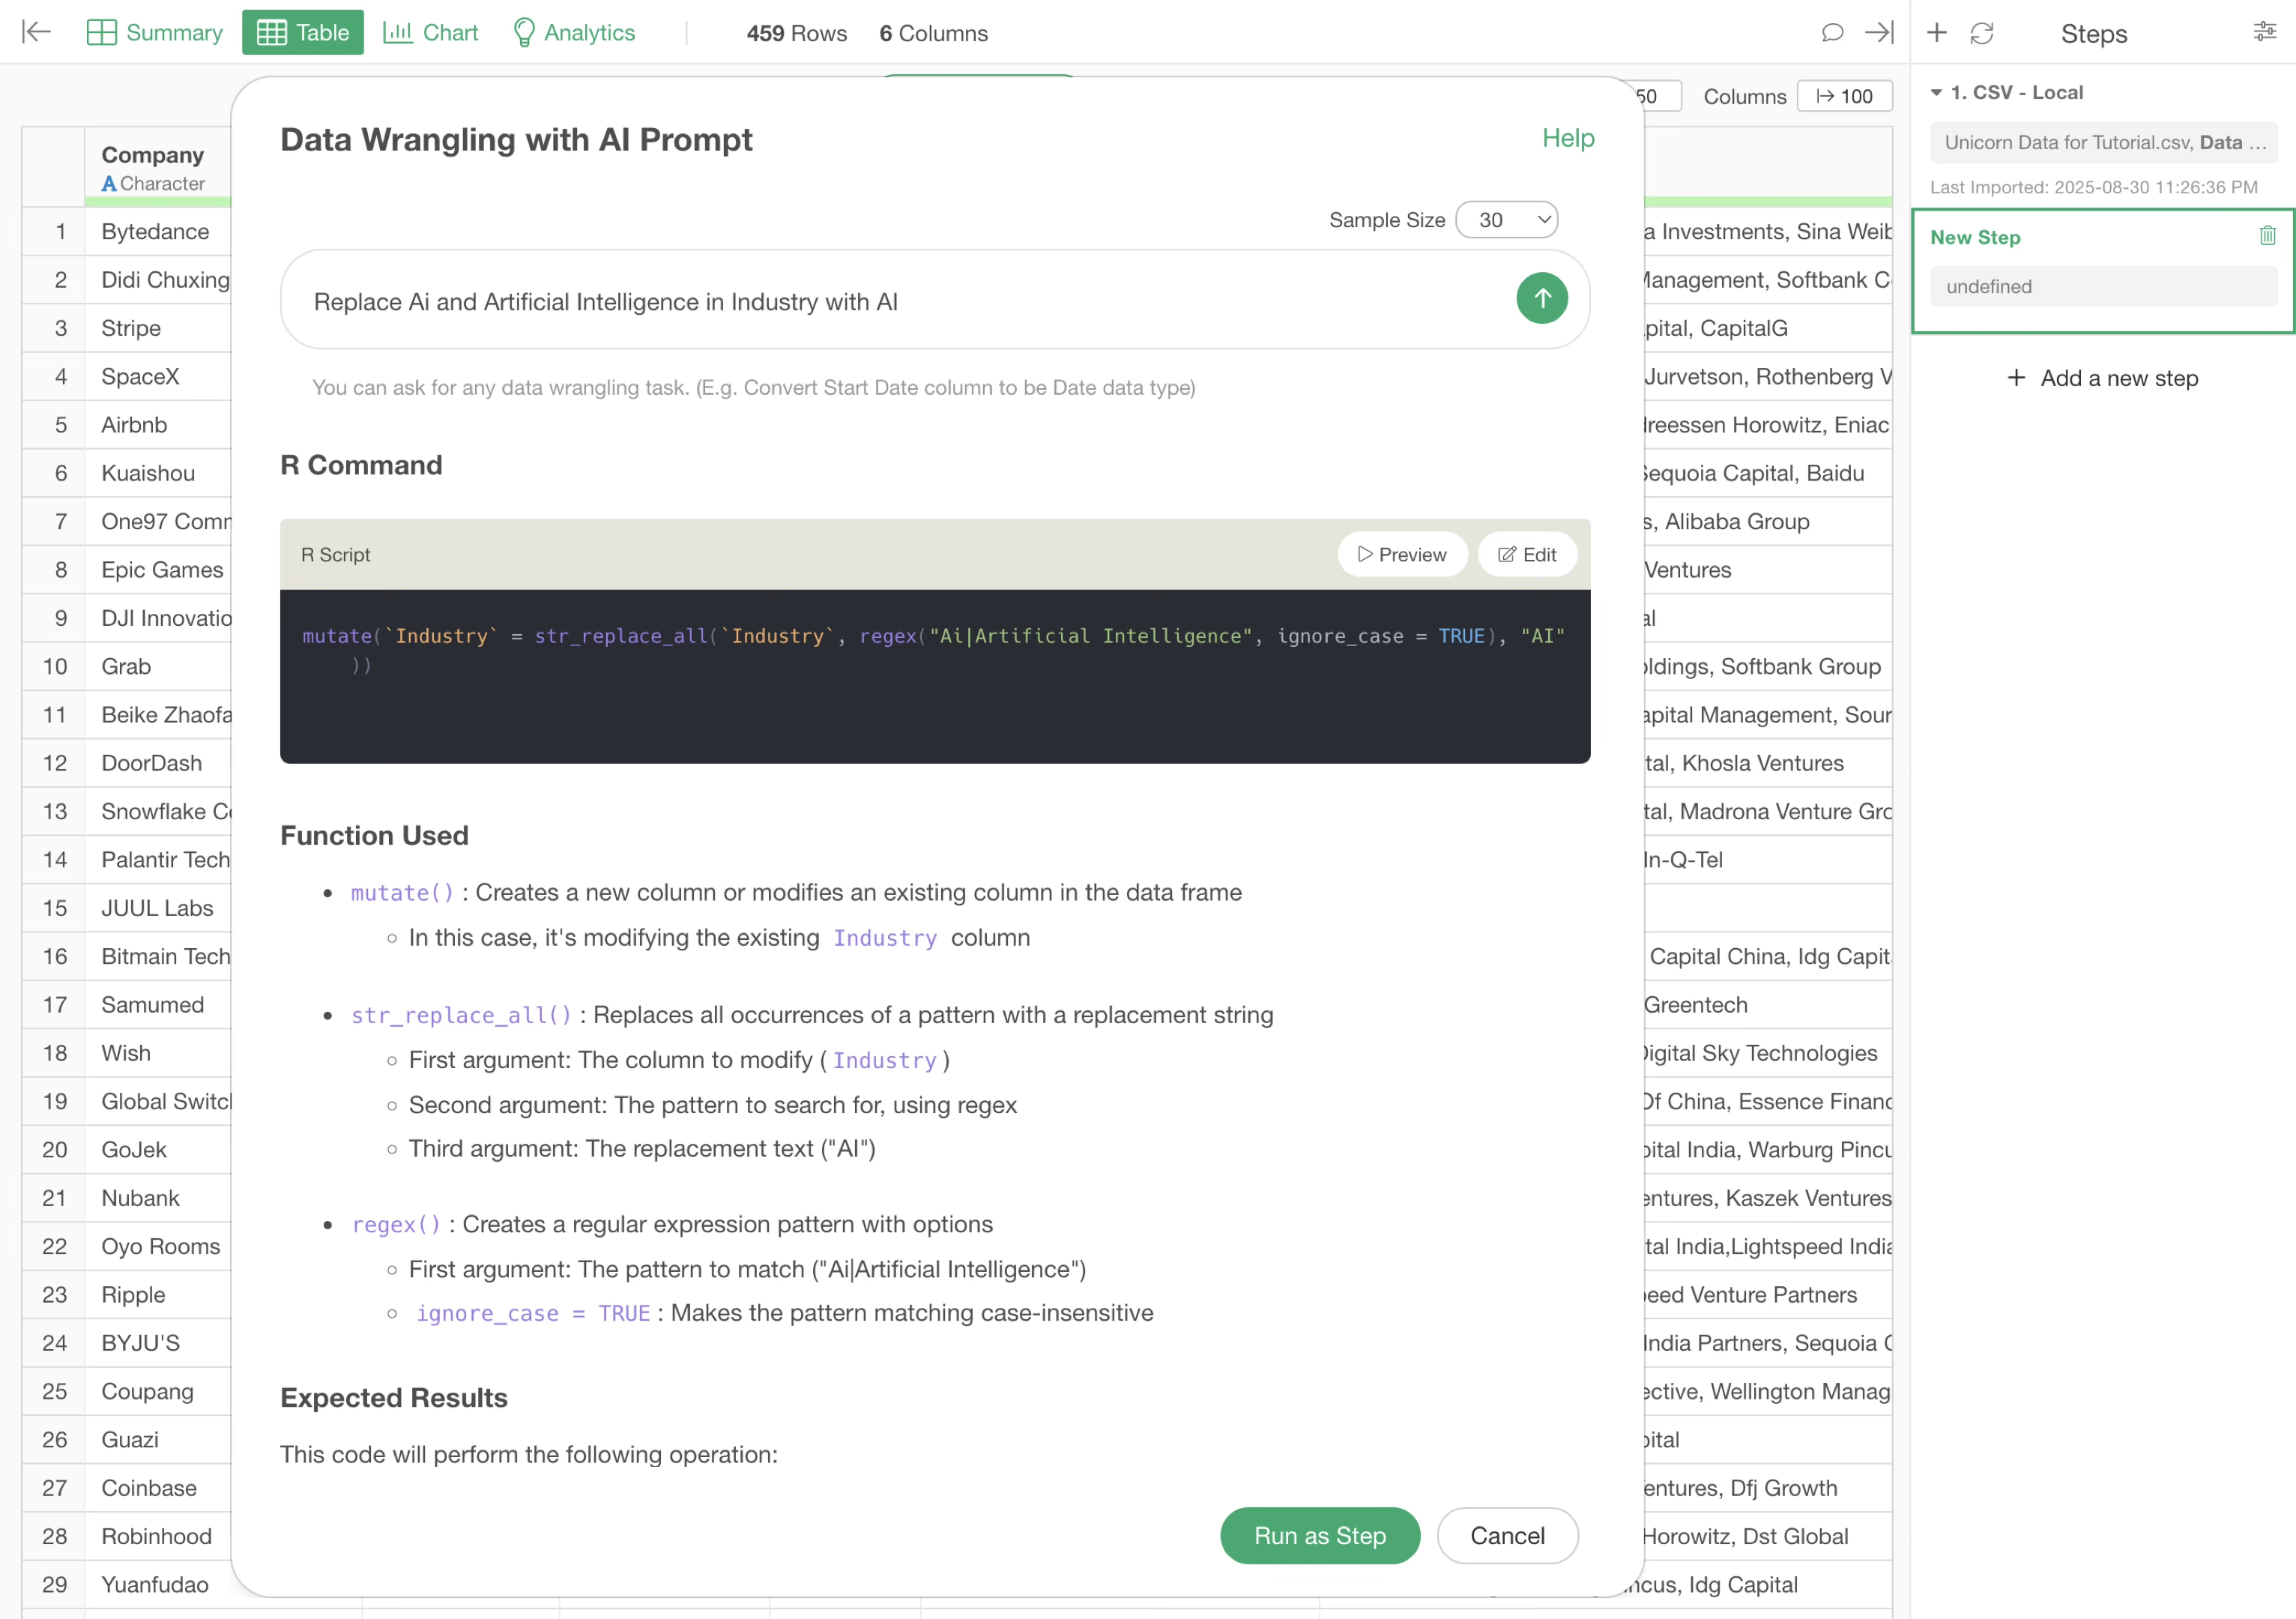Delete New Step using trash icon
The height and width of the screenshot is (1619, 2296).
tap(2267, 236)
